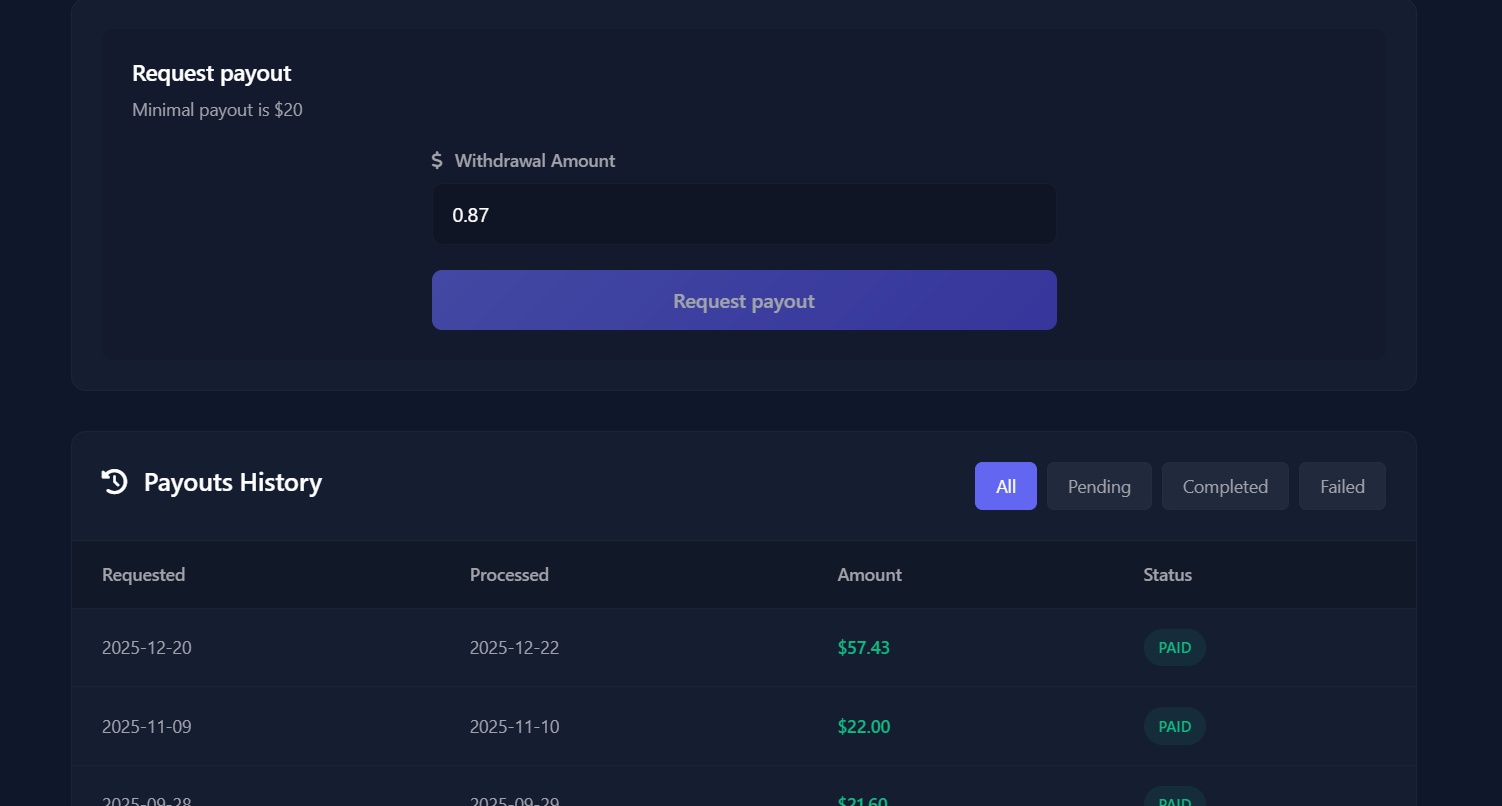Click the dollar sign icon
1502x806 pixels.
pos(437,160)
